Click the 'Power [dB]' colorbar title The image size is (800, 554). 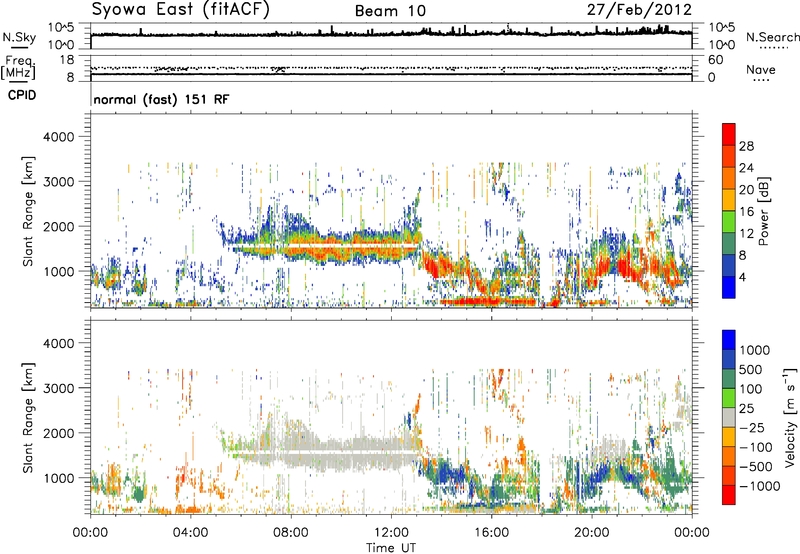tap(763, 211)
